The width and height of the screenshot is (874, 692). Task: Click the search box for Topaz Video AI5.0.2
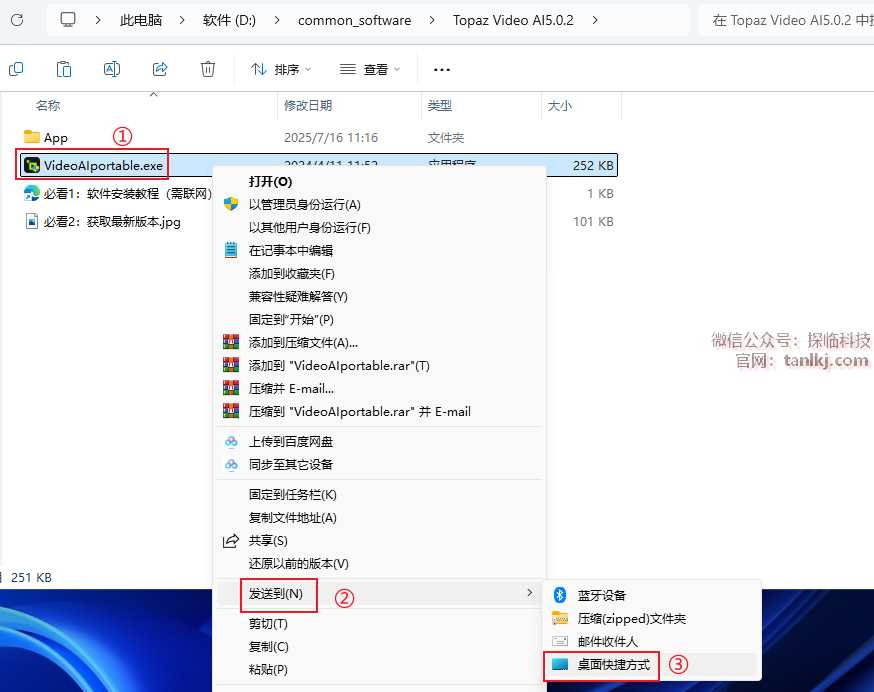(x=786, y=20)
